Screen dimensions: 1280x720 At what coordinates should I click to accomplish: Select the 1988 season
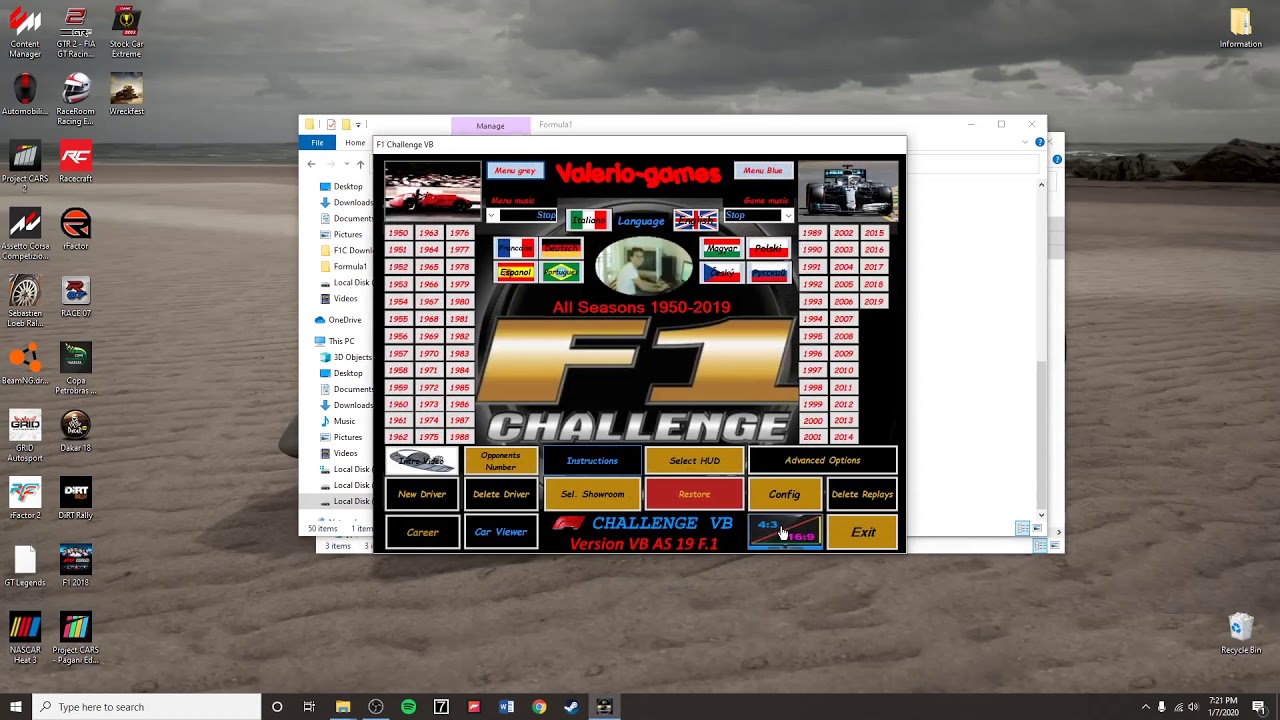[460, 437]
